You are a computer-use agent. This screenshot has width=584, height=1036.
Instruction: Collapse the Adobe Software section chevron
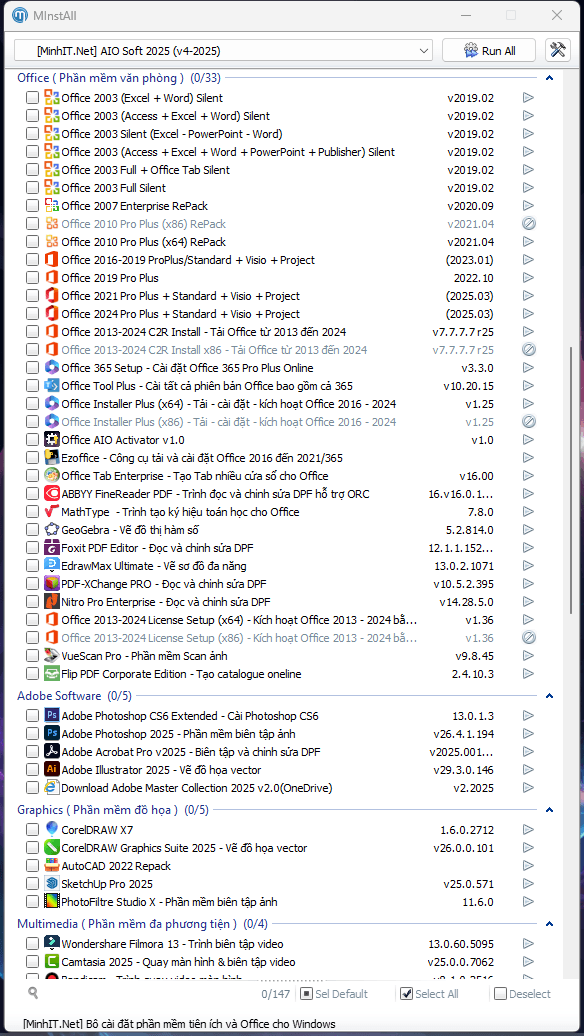549,696
